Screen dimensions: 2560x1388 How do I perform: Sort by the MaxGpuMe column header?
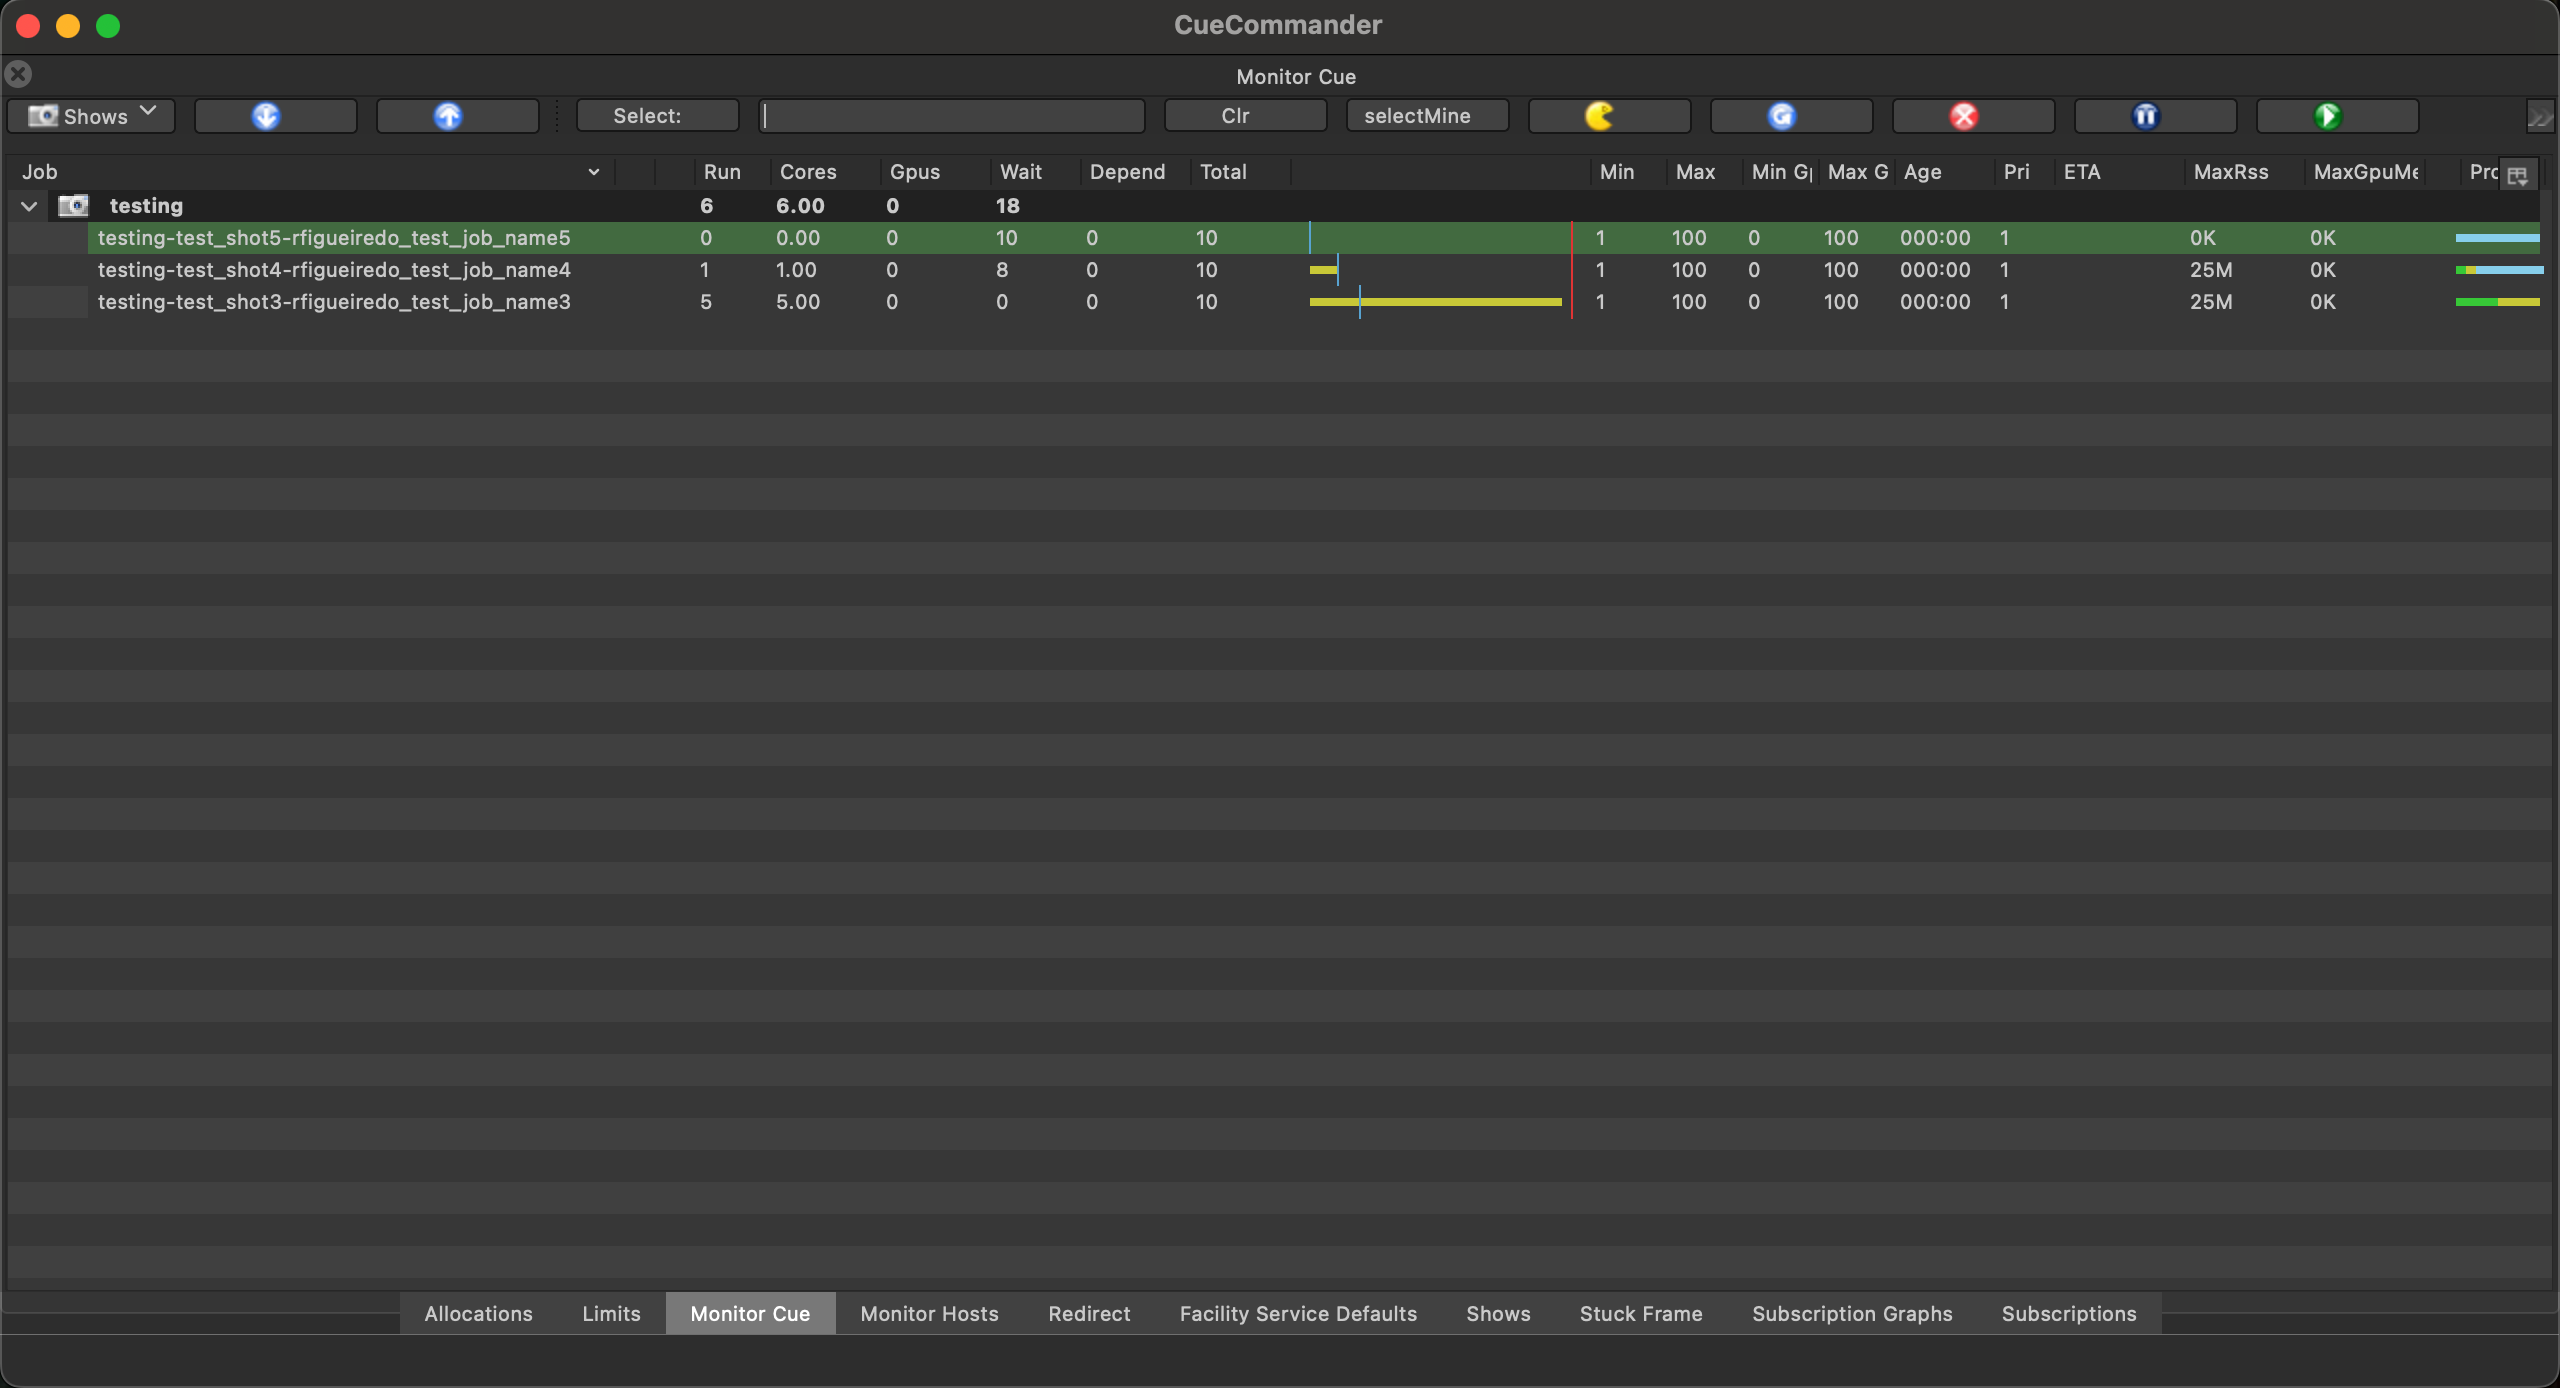click(x=2366, y=172)
